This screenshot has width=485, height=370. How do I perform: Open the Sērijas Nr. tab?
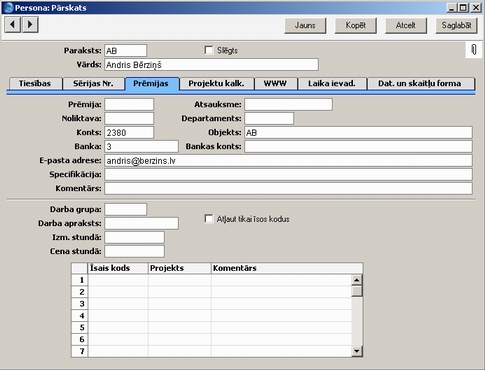[93, 83]
